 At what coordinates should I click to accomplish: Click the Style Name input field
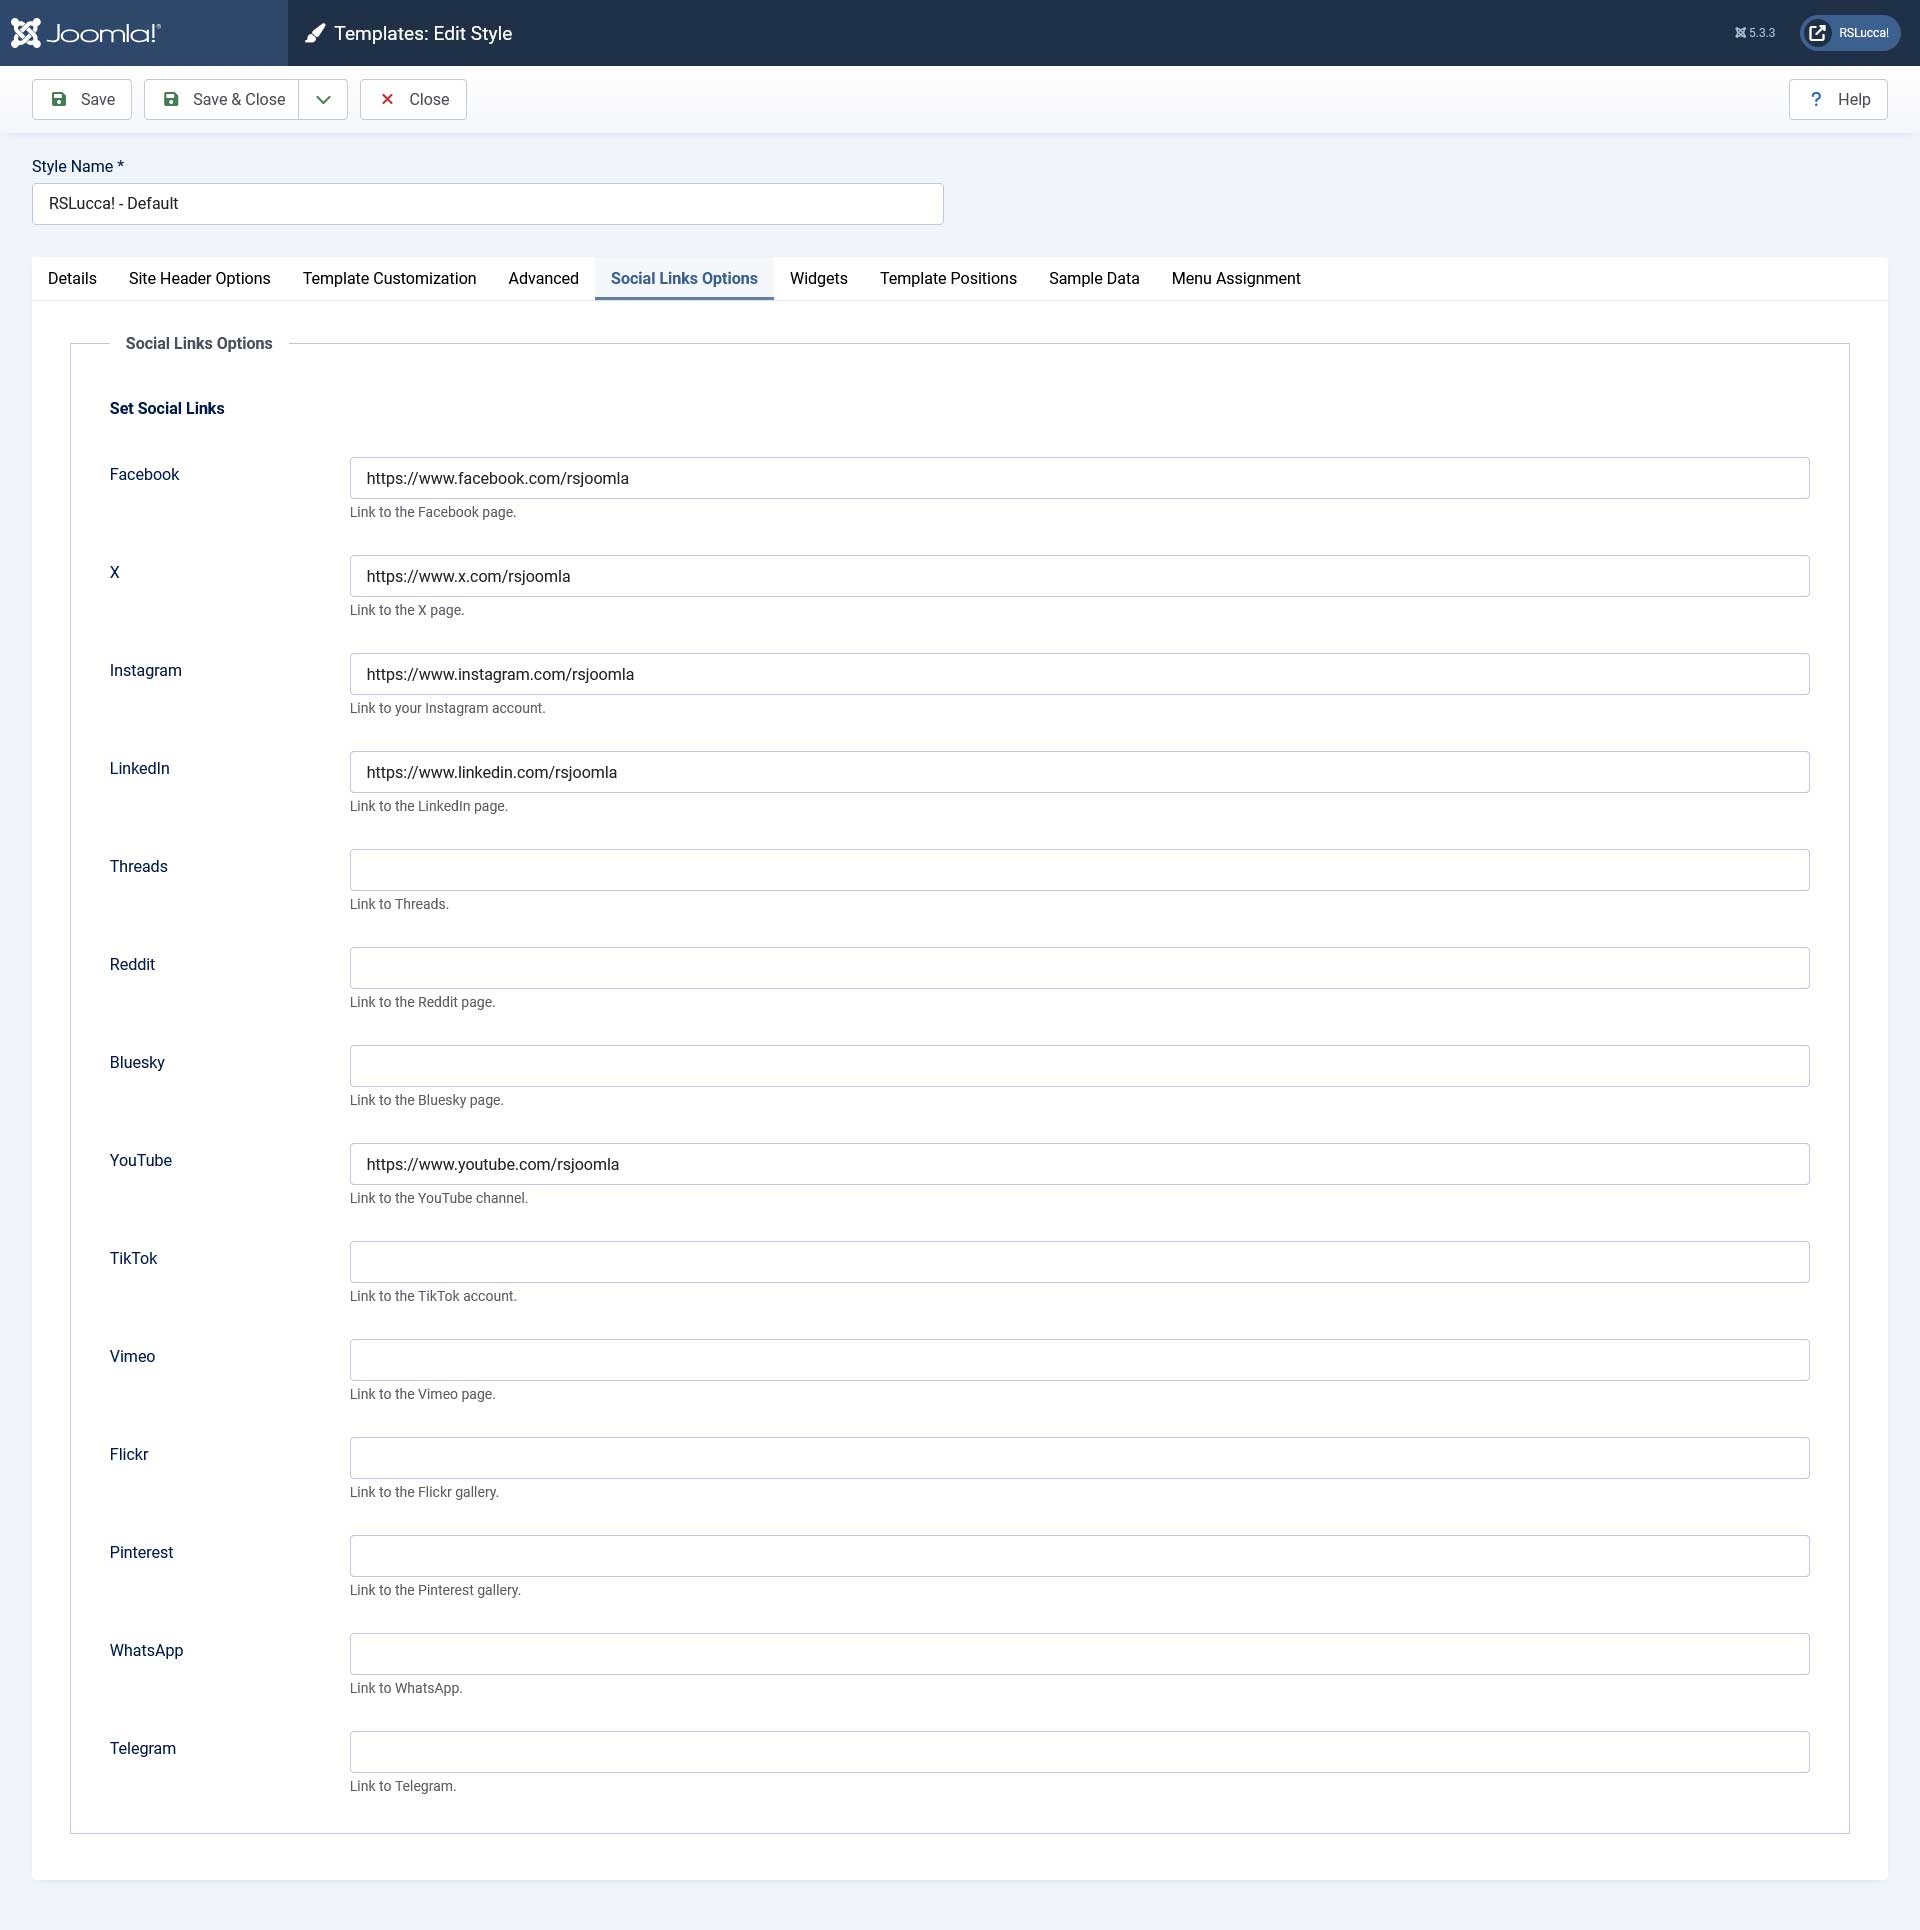pyautogui.click(x=487, y=204)
